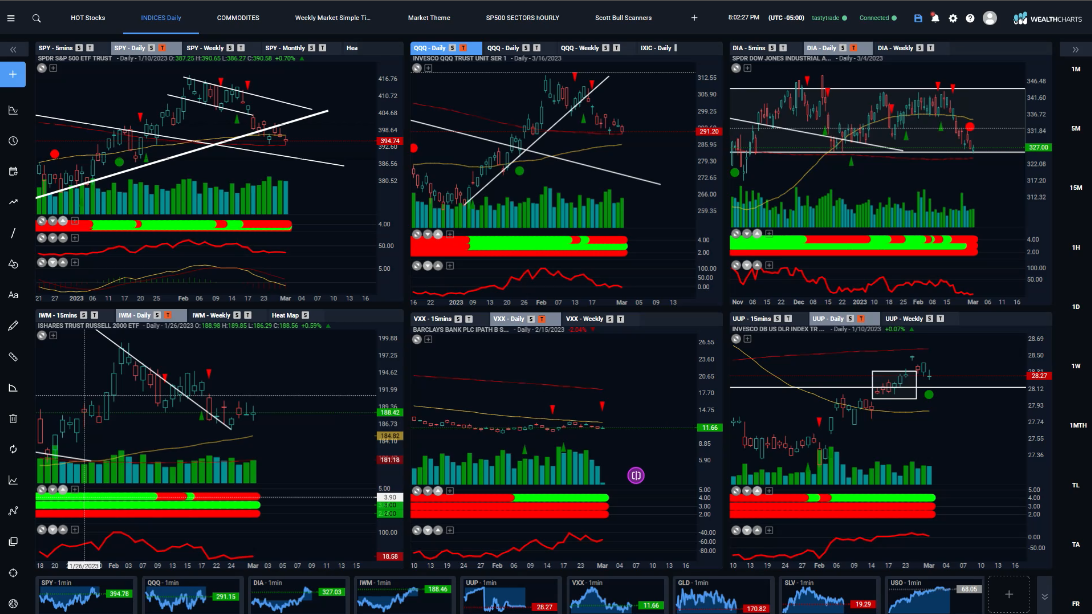Select the COMMODITES workspace tab
Image resolution: width=1092 pixels, height=614 pixels.
pos(238,17)
